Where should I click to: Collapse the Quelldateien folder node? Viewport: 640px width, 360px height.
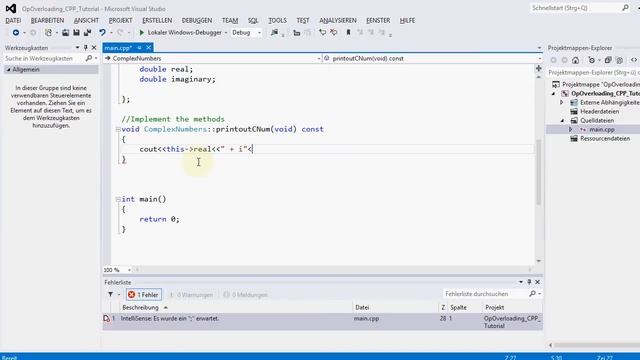(562, 120)
